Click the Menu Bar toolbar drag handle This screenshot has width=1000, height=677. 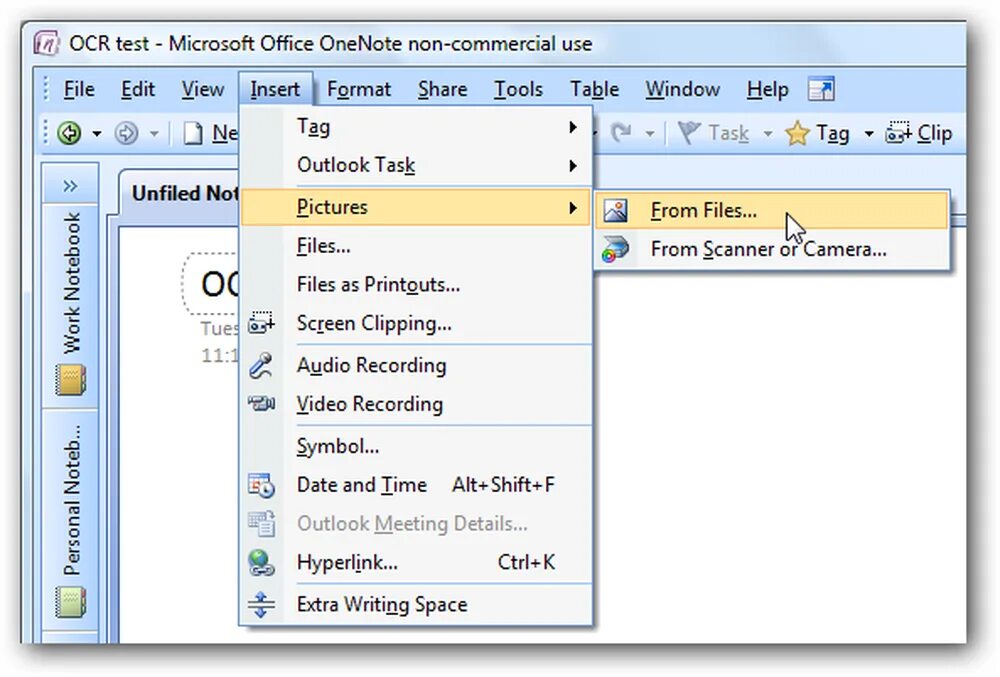click(x=46, y=89)
